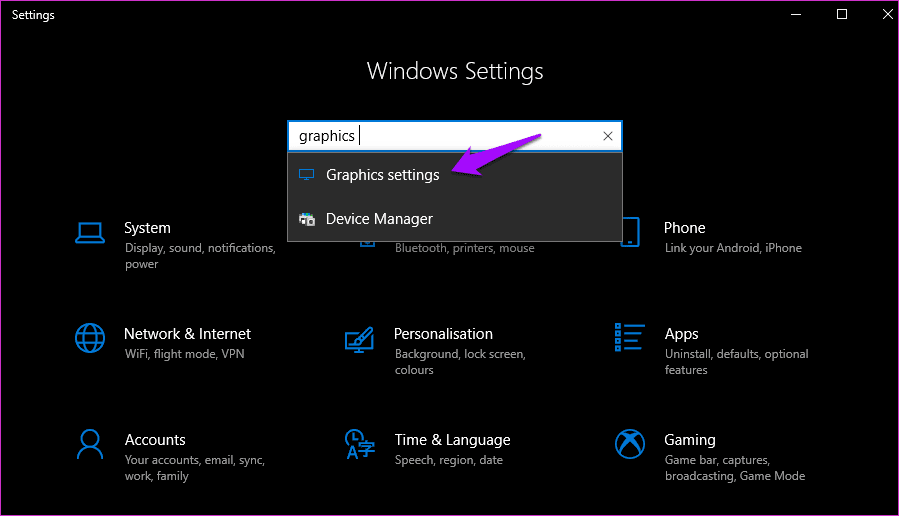Click 'WiFi, flight mode, VPN' description
Viewport: 899px width, 516px height.
[185, 354]
